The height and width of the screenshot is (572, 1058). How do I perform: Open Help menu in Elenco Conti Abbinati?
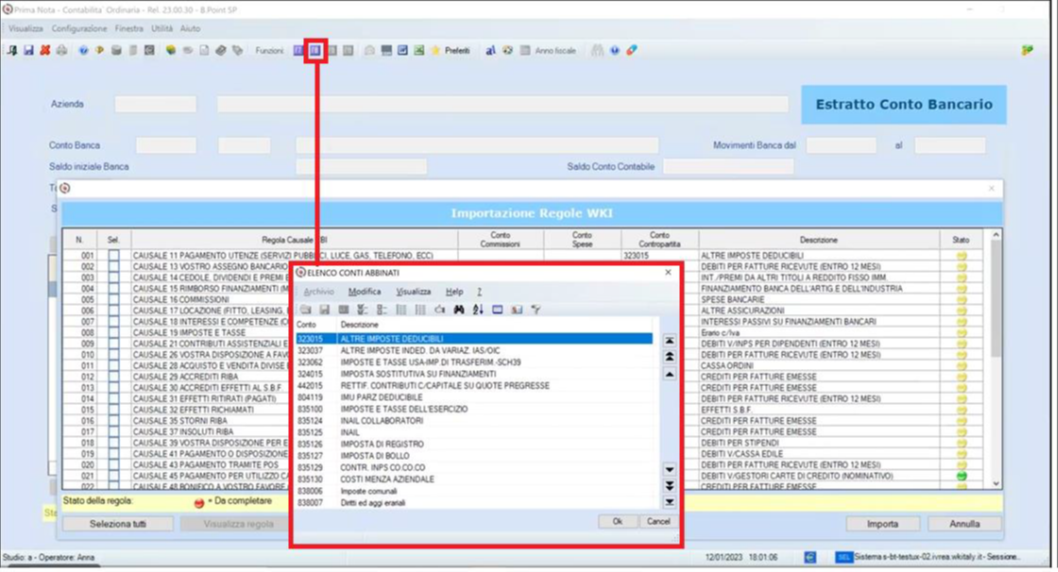click(454, 291)
